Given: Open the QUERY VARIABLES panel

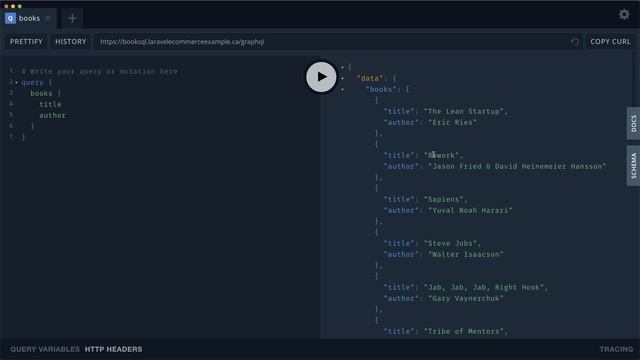Looking at the screenshot, I should tap(45, 349).
